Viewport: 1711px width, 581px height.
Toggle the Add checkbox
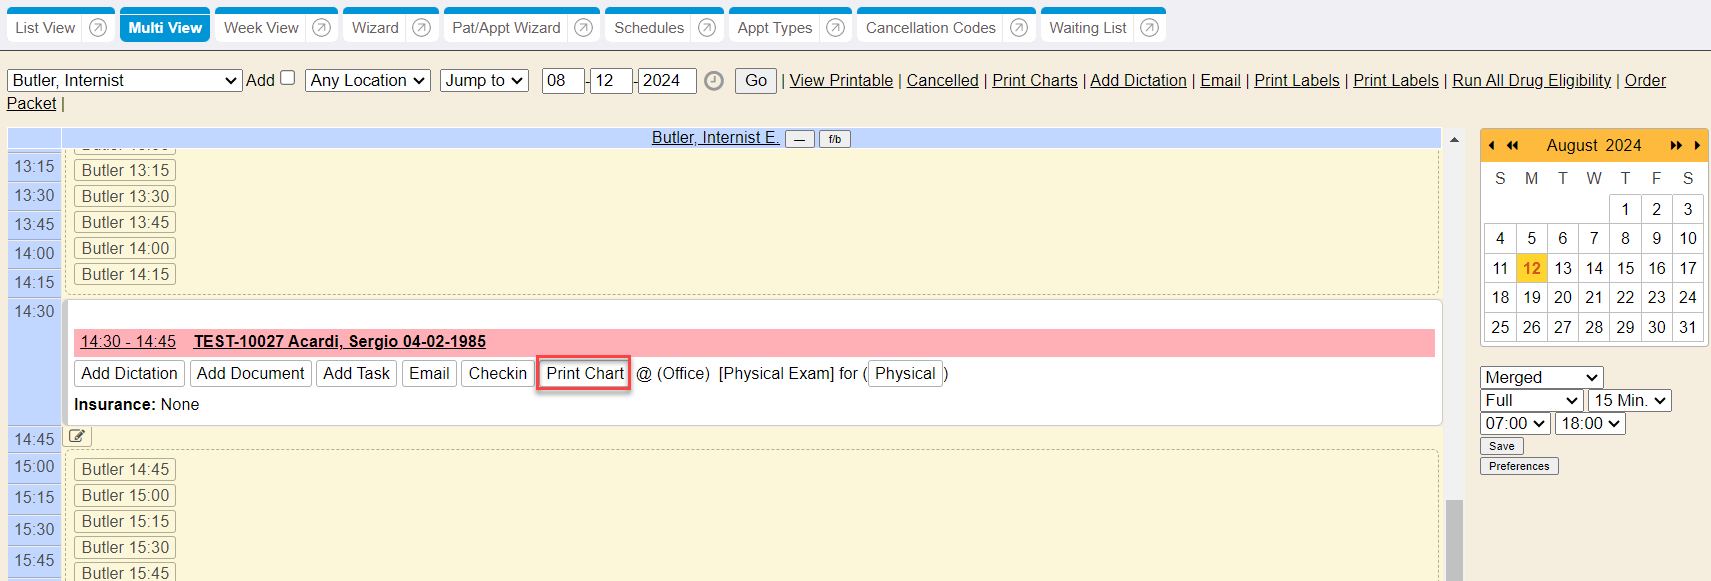tap(288, 78)
